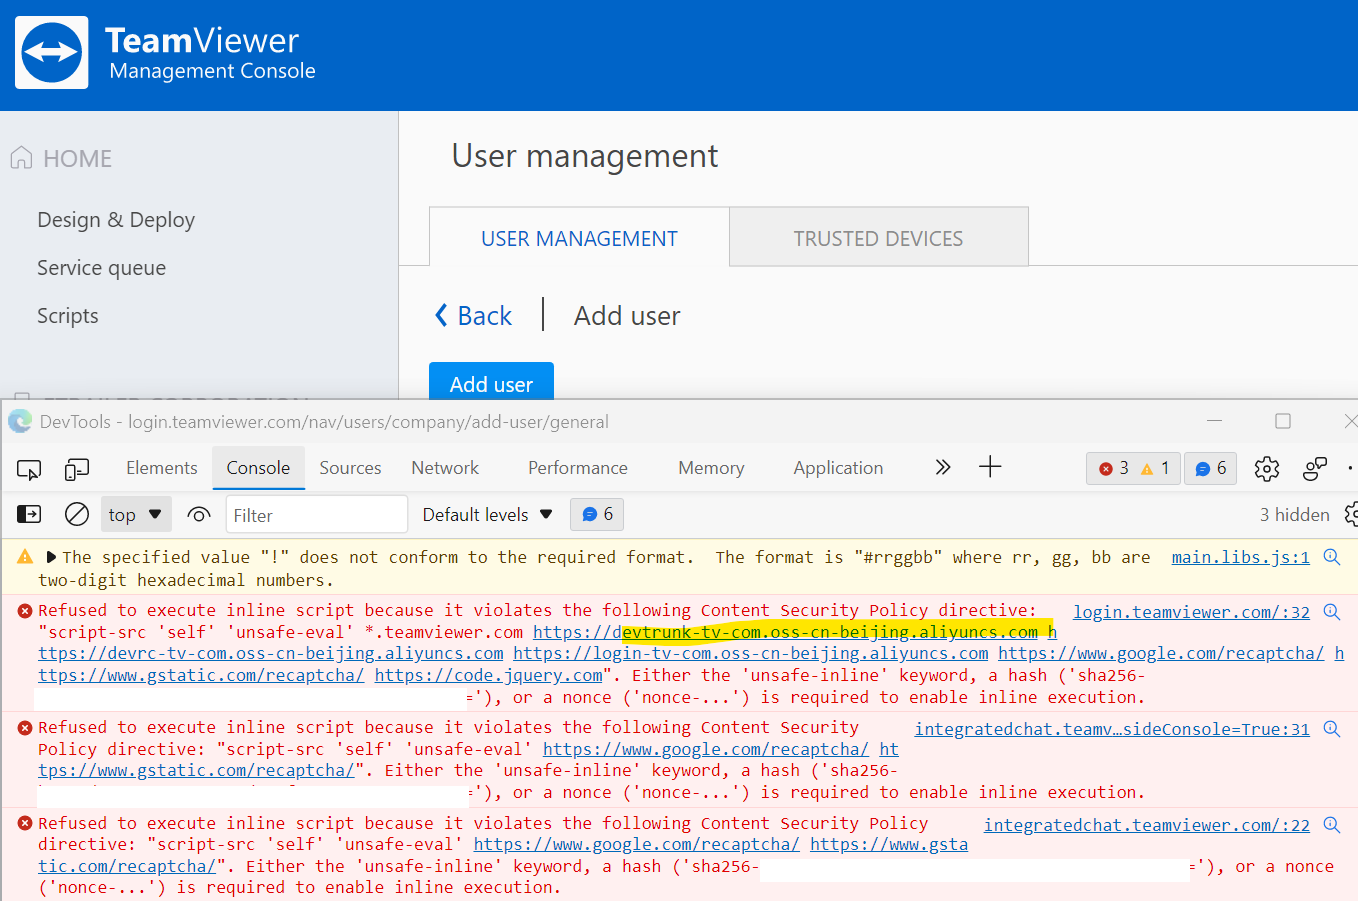Open the Elements DevTools tab
Screen dimensions: 1358x901
click(162, 468)
